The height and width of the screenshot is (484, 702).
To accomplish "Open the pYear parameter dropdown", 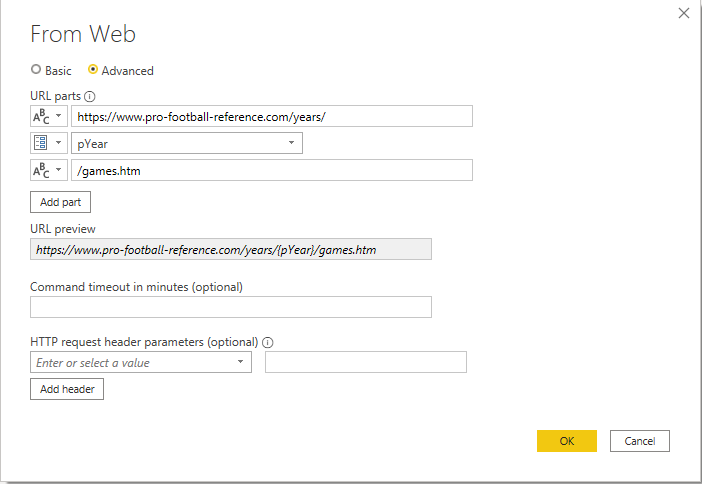I will (291, 143).
